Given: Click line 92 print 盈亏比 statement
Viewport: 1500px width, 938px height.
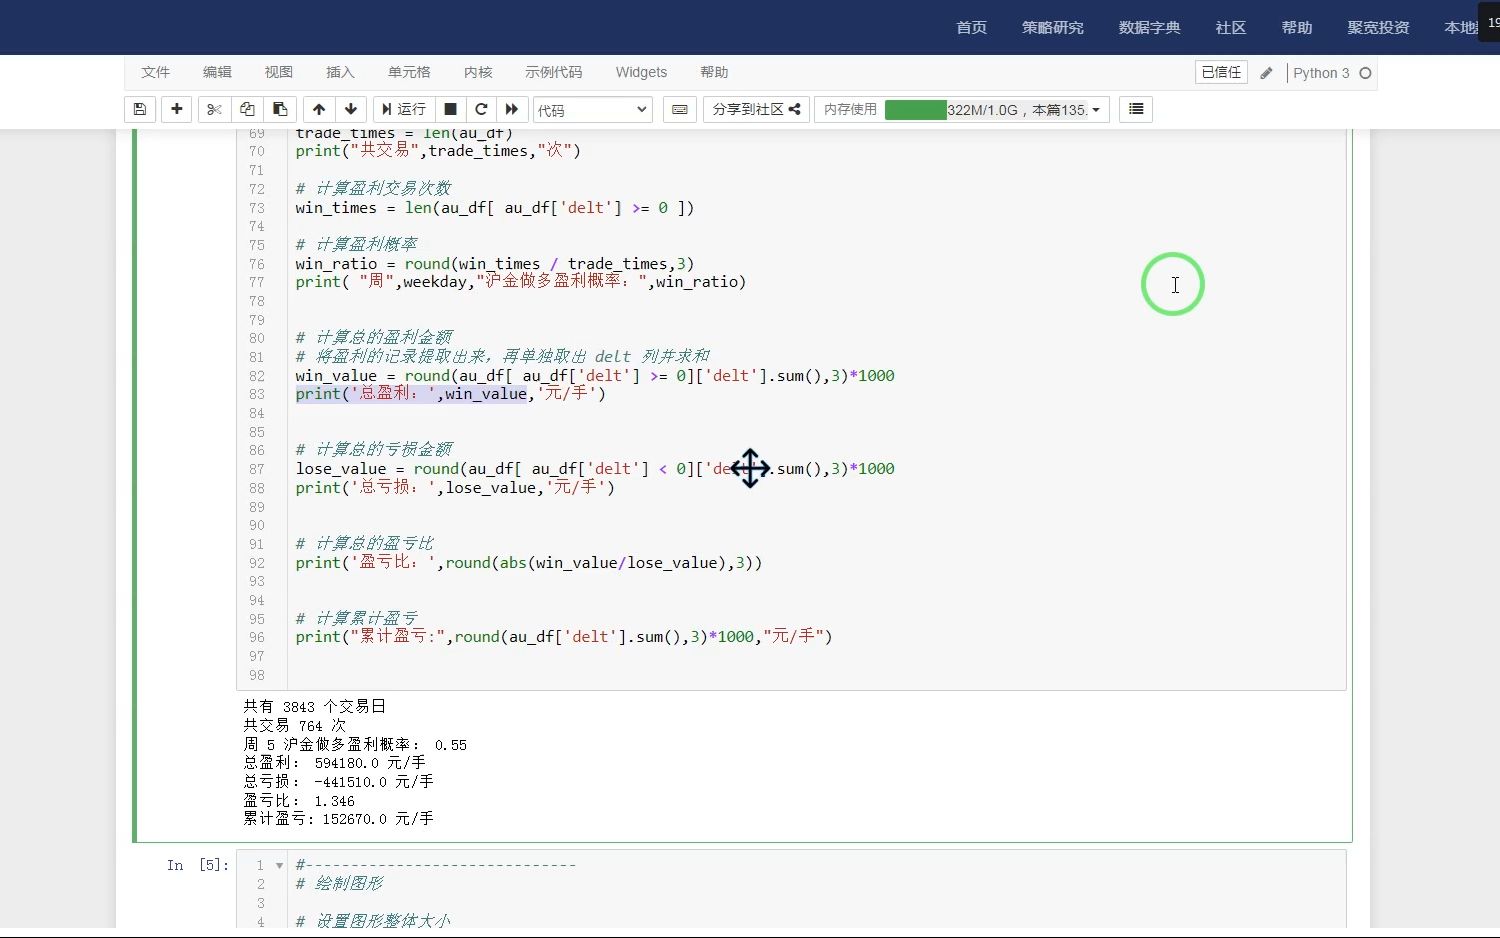Looking at the screenshot, I should point(529,563).
